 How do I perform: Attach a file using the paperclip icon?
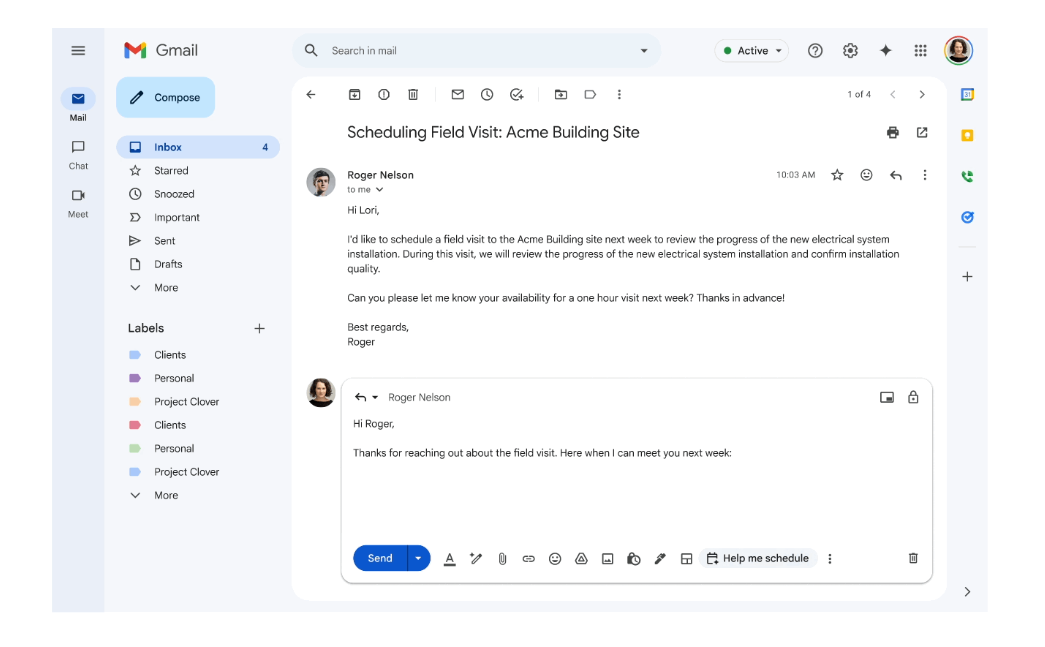(x=502, y=559)
